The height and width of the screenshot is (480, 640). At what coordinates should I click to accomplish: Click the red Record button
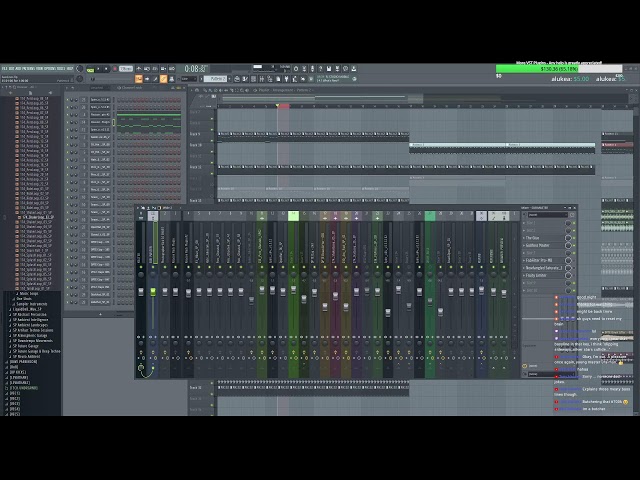pos(115,69)
